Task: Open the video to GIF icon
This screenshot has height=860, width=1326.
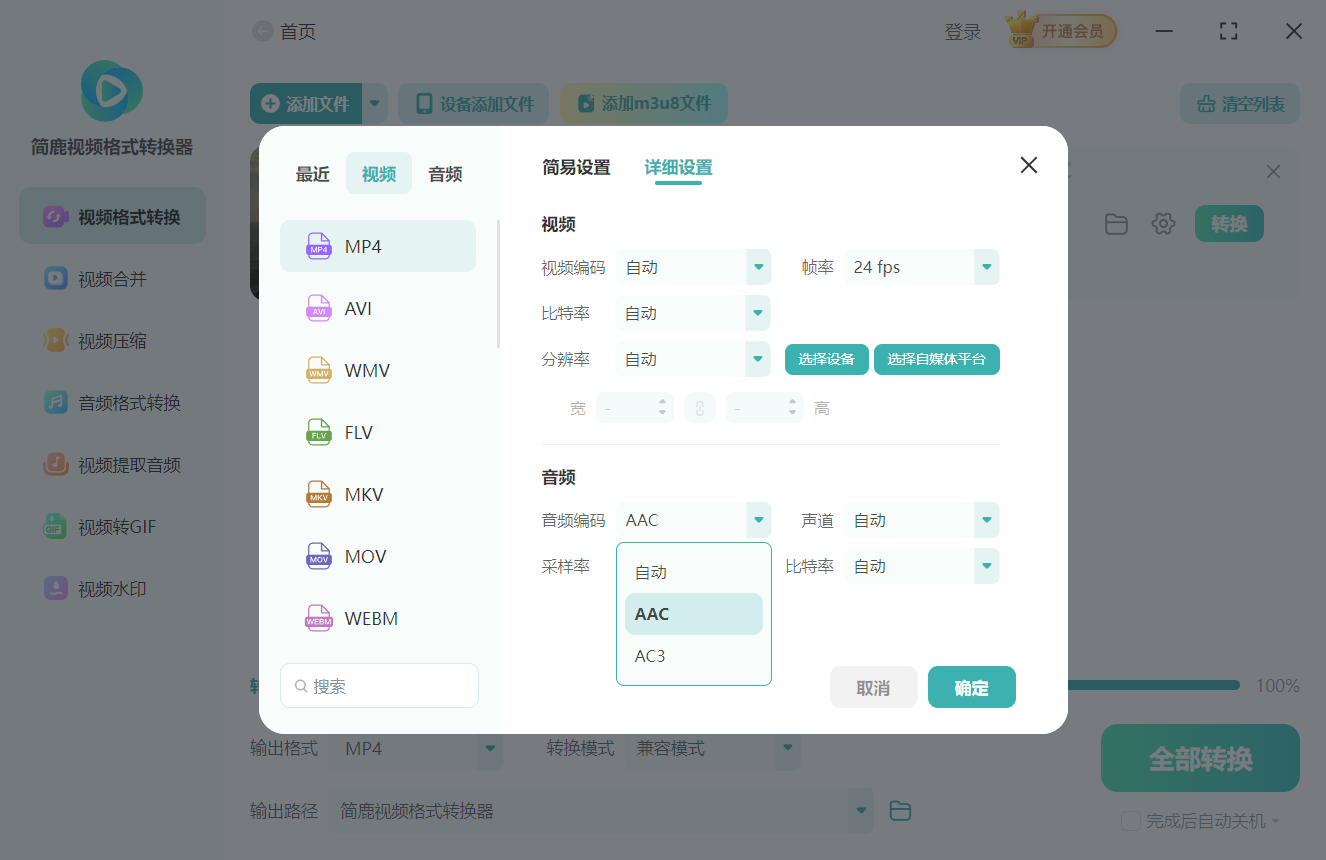Action: point(55,526)
